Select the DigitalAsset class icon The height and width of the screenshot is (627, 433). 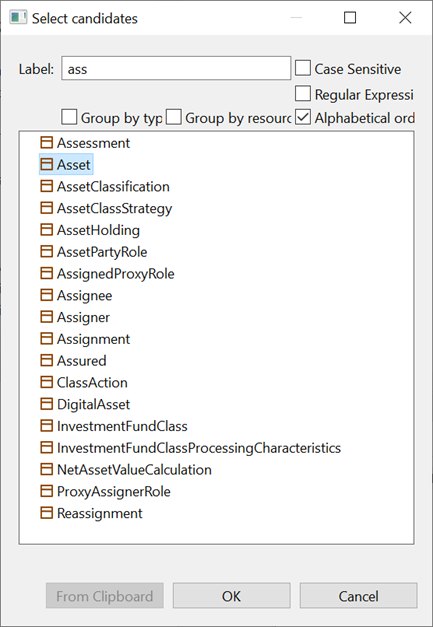[x=47, y=404]
